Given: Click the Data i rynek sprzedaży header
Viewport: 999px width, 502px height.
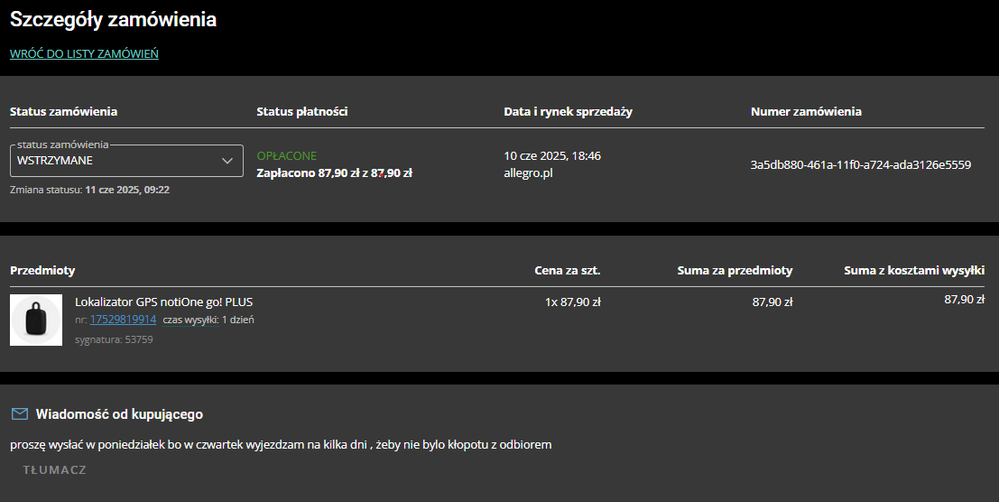Looking at the screenshot, I should pyautogui.click(x=568, y=112).
